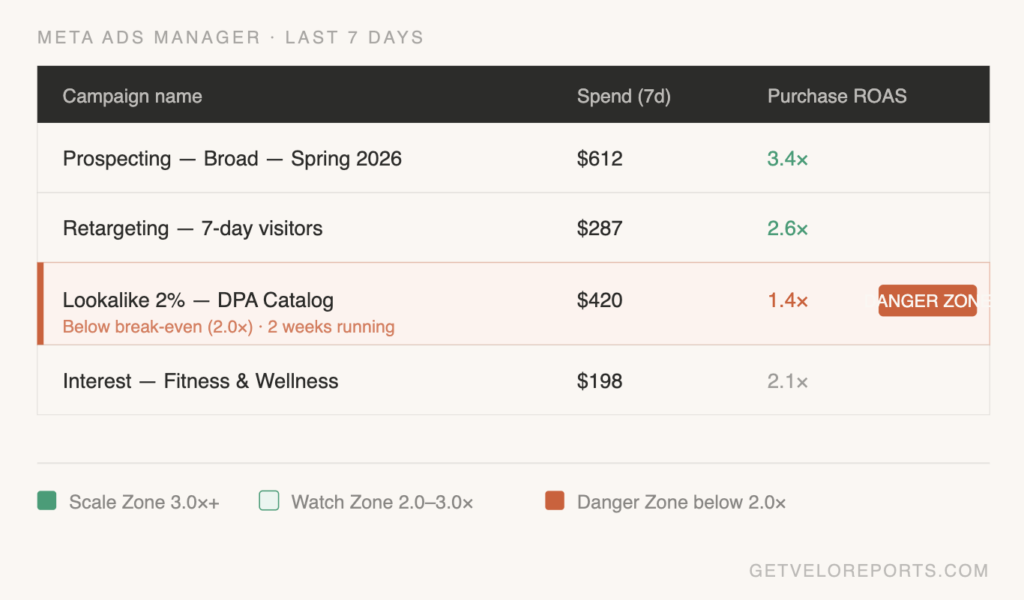Click the DANGER ZONE badge

(927, 301)
